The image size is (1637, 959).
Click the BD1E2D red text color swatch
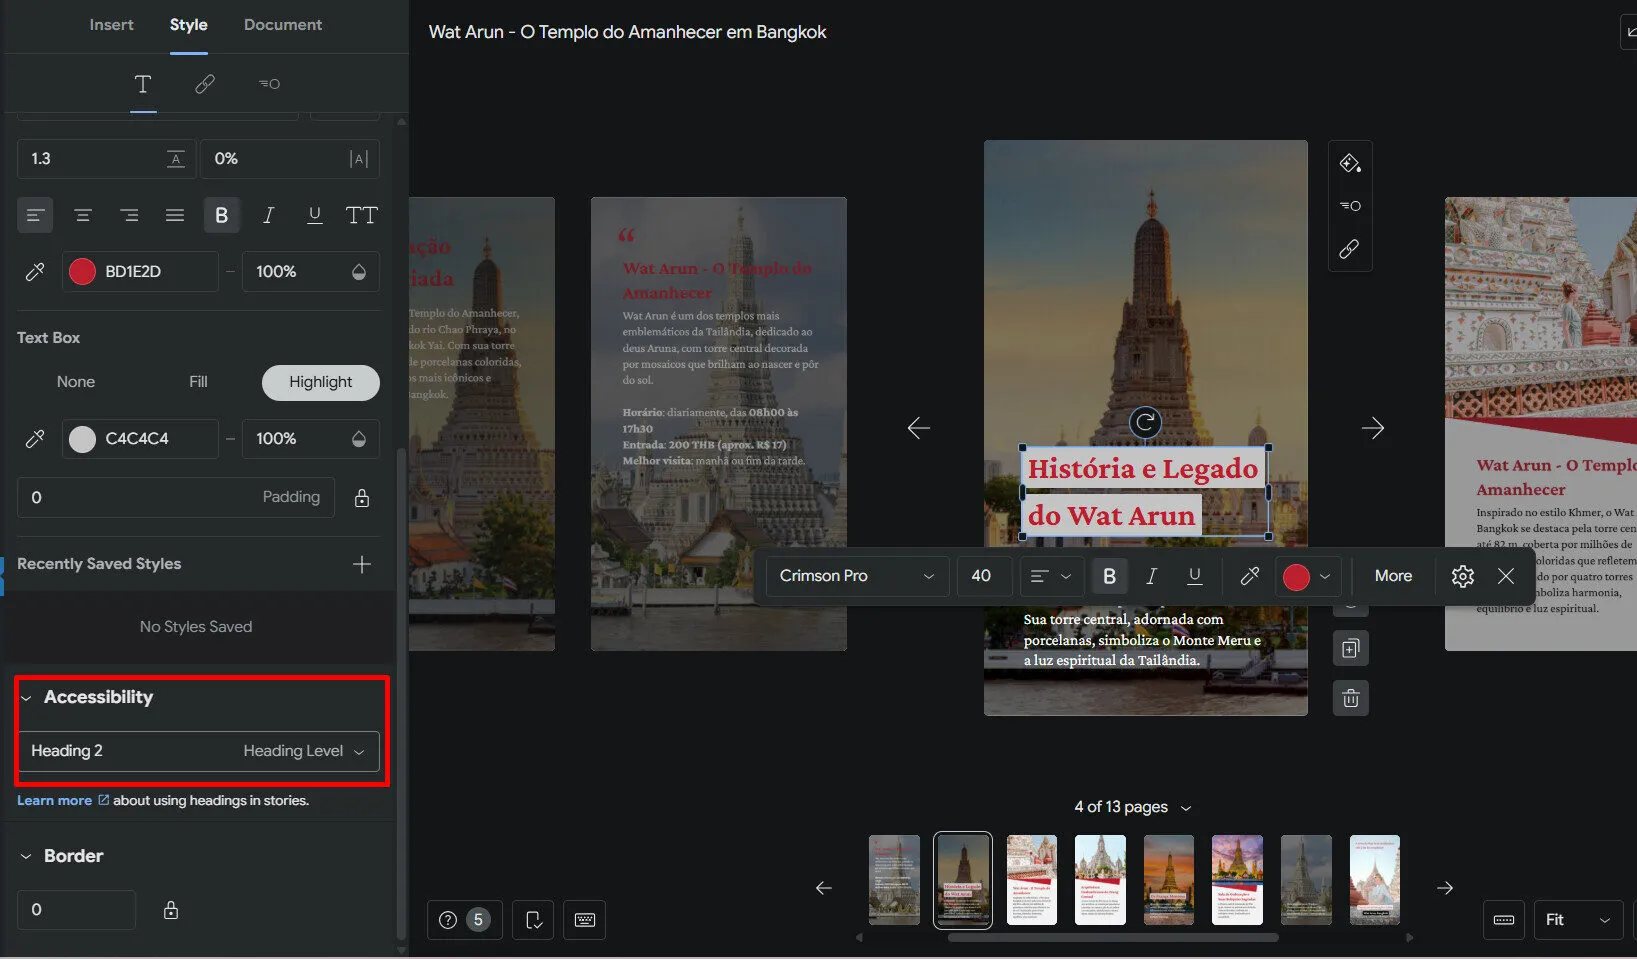coord(83,272)
